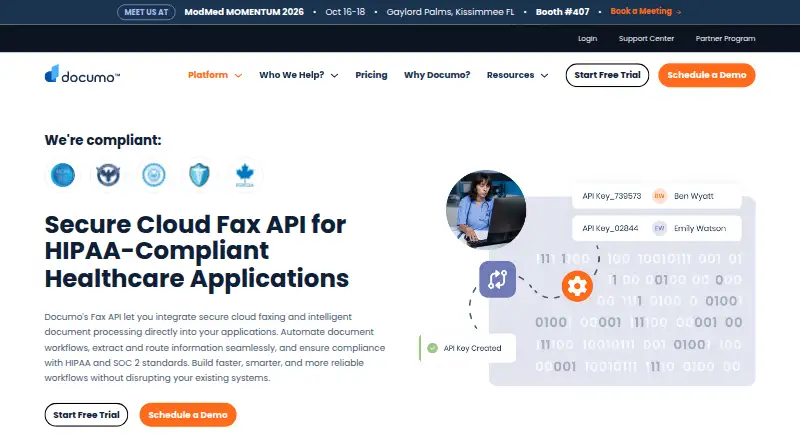Viewport: 800px width, 440px height.
Task: Click the Documo logo
Action: tap(82, 75)
